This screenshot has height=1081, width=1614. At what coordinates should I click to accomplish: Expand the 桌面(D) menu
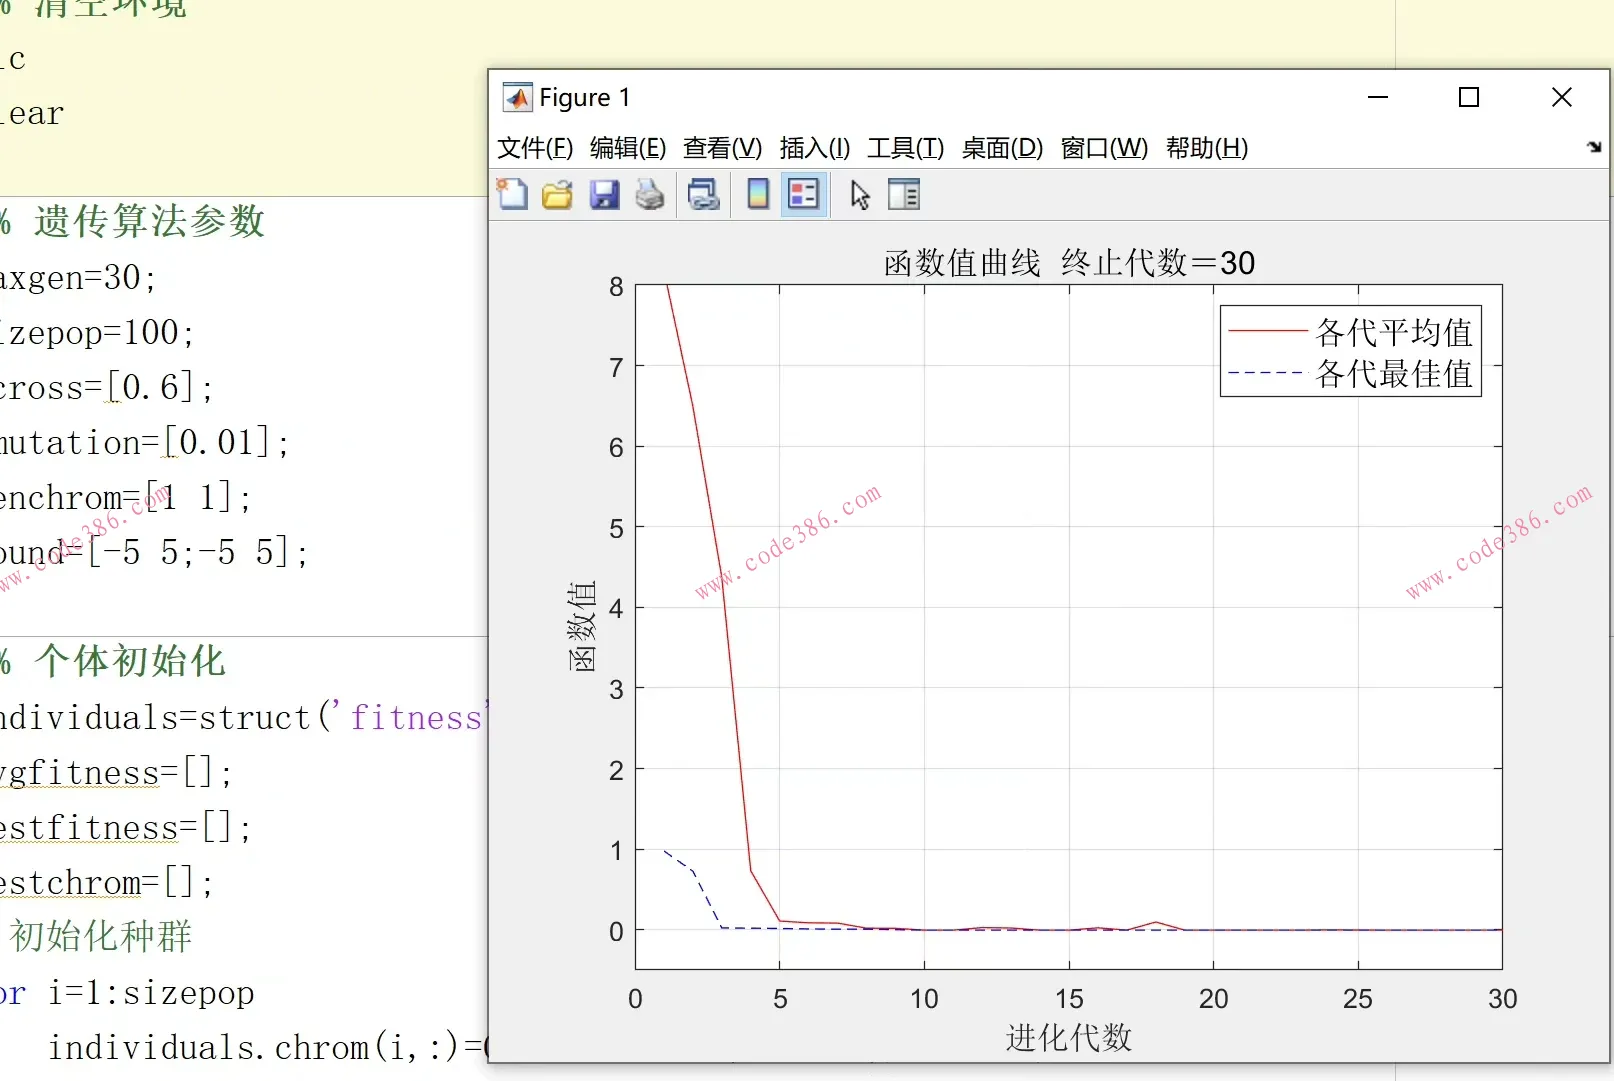click(1002, 148)
